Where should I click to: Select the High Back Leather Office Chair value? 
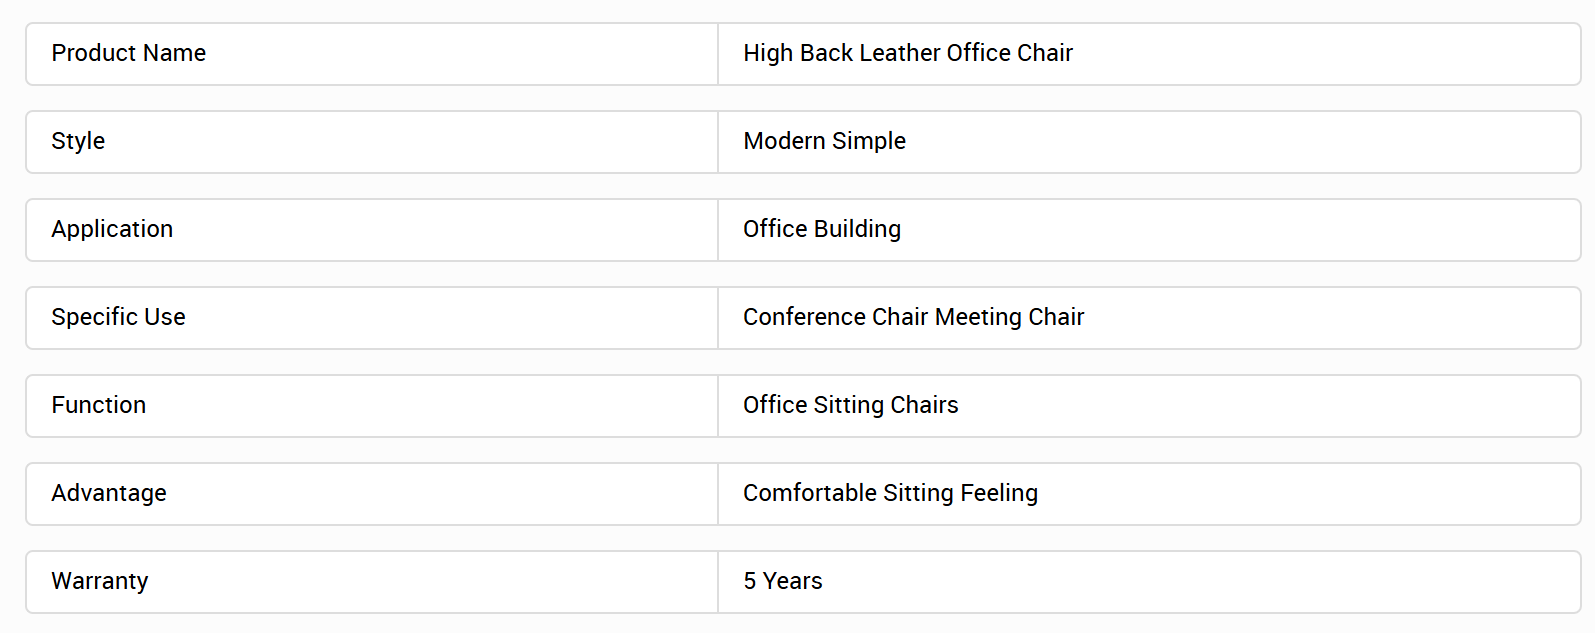(907, 53)
